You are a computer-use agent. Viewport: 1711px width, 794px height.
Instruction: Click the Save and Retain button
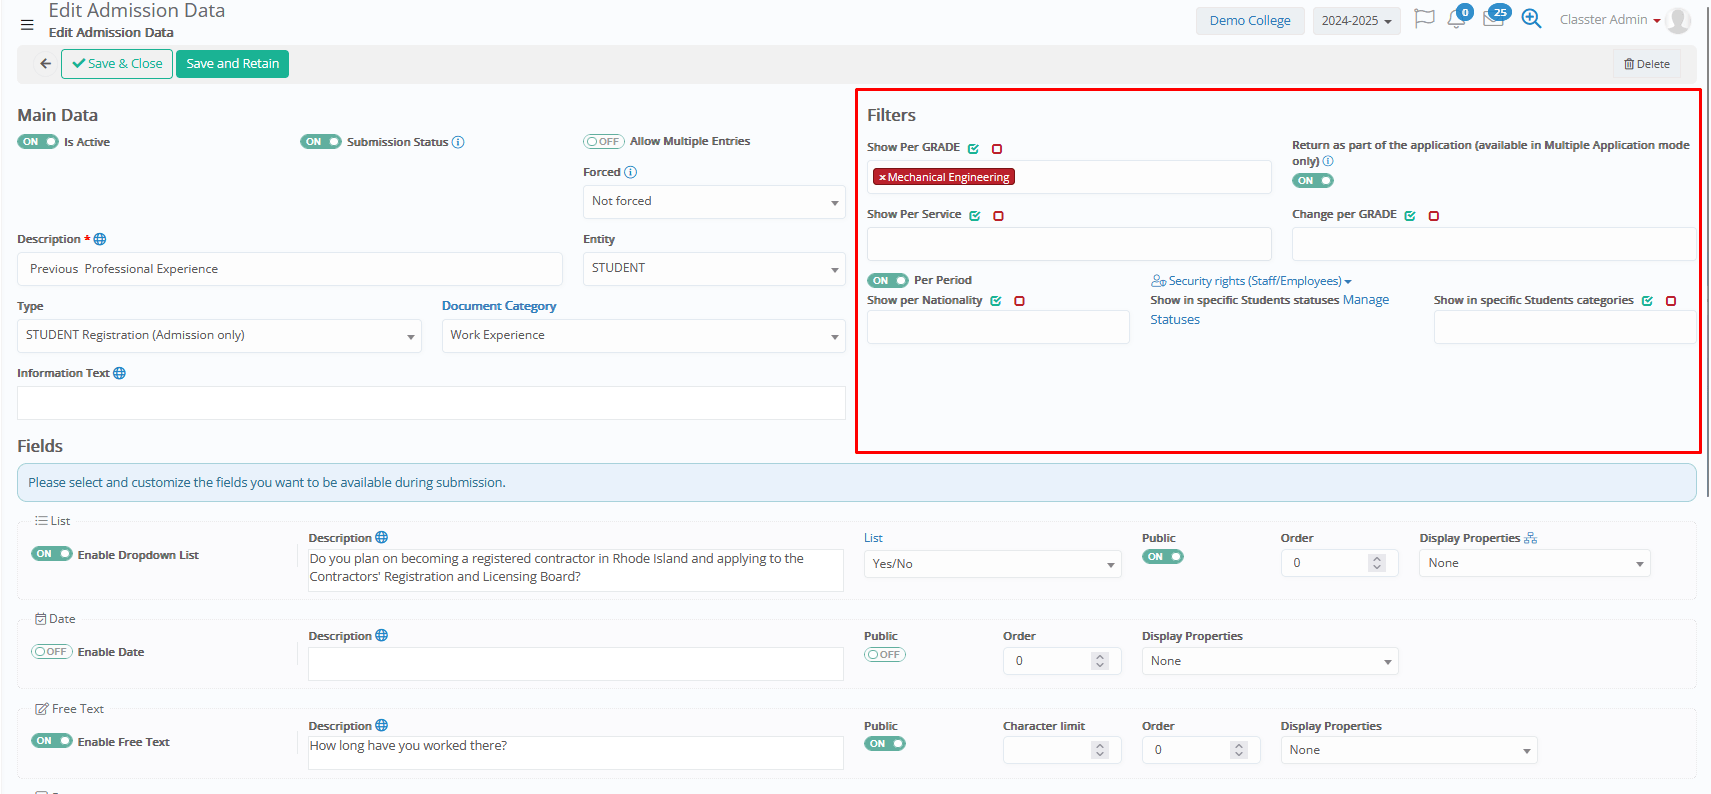(x=232, y=64)
